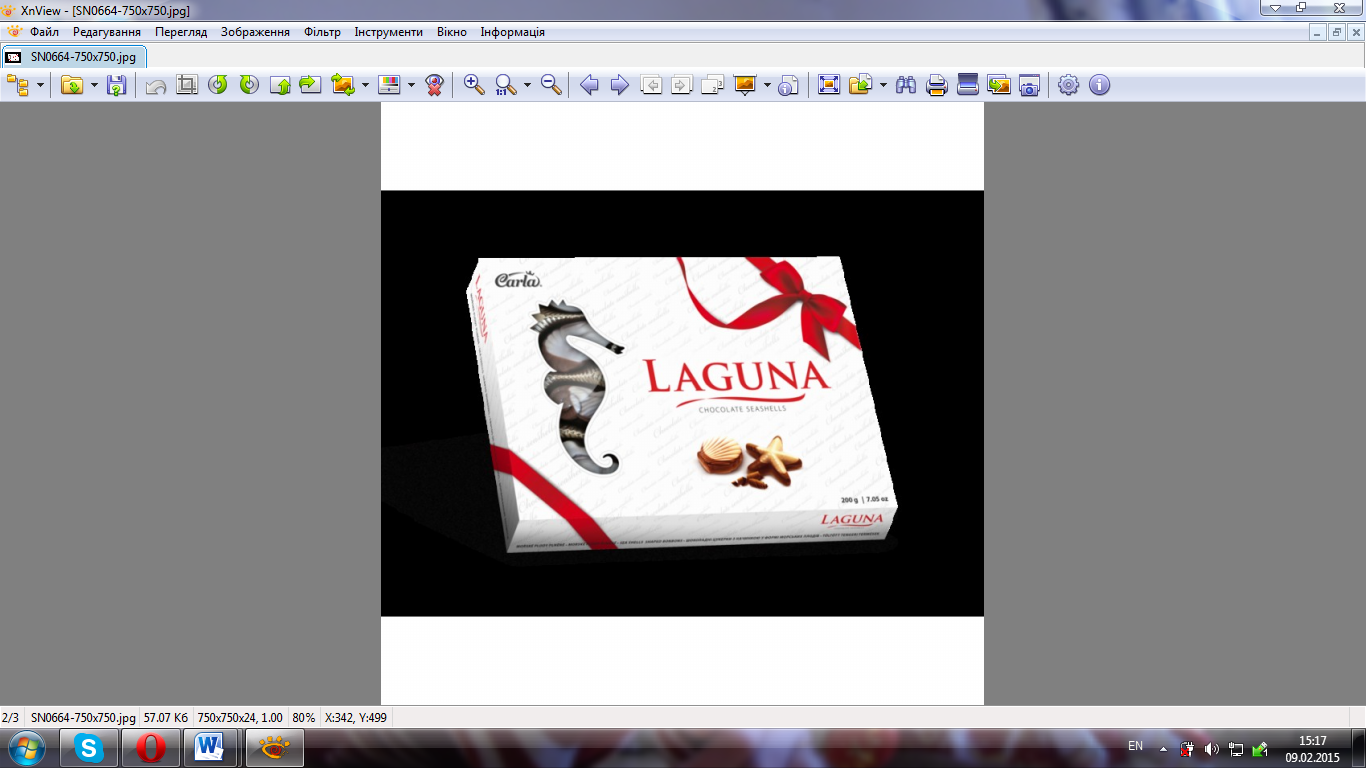Show image properties info icon
Viewport: 1366px width, 768px height.
click(789, 85)
